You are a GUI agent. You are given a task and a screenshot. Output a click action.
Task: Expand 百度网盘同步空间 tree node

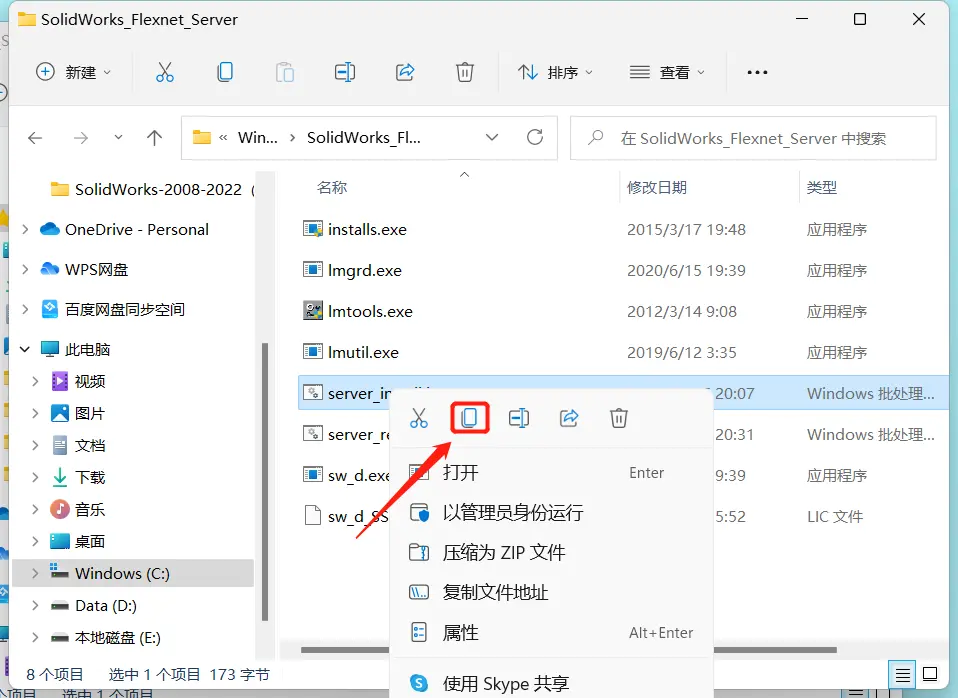click(25, 309)
